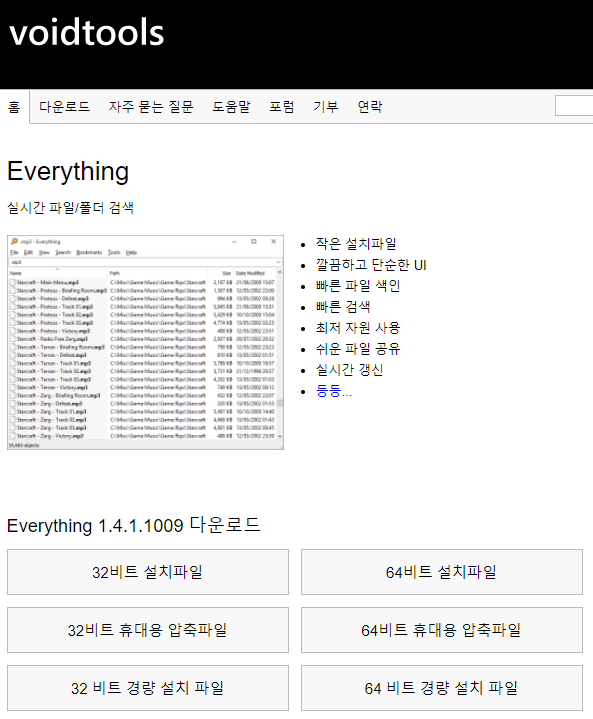Download 64 비트 경량 설치 파일

pos(442,688)
